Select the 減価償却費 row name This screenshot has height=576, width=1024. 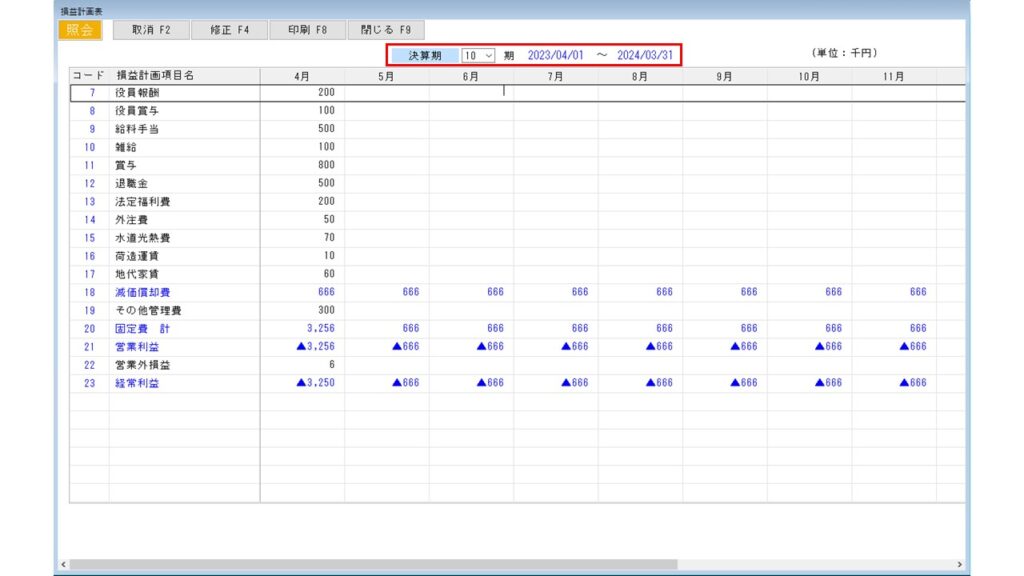(x=142, y=293)
